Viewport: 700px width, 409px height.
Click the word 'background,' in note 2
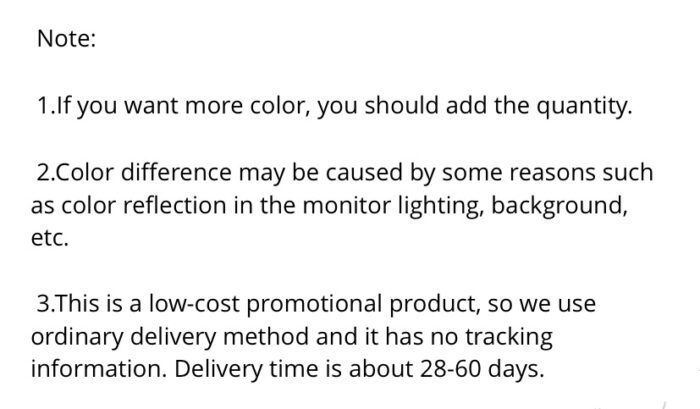(x=559, y=207)
